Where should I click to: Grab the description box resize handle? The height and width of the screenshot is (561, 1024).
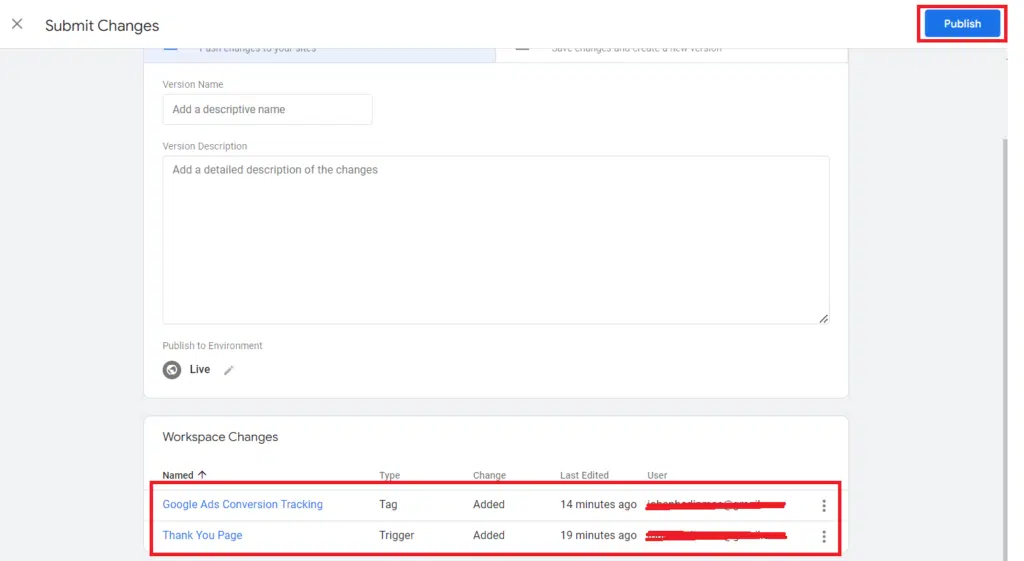pyautogui.click(x=823, y=318)
